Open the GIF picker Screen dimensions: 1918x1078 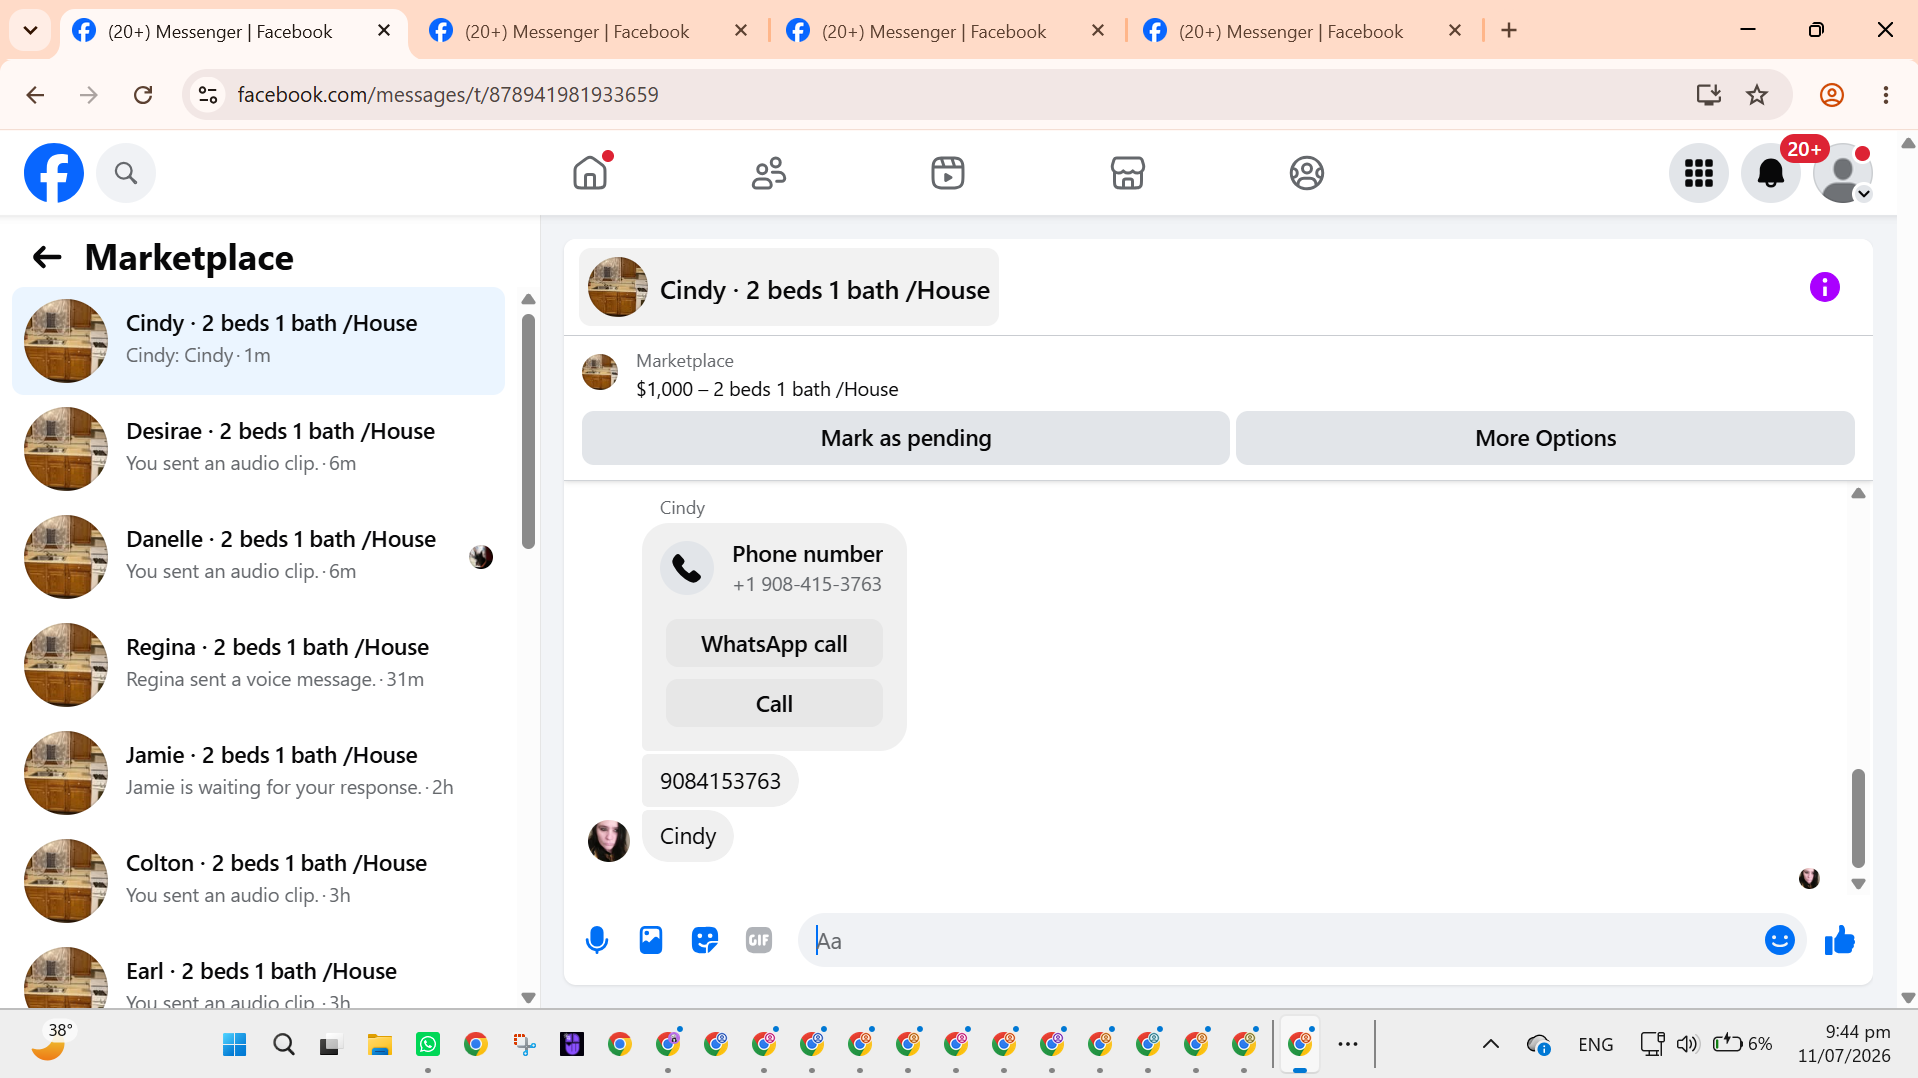[x=759, y=940]
